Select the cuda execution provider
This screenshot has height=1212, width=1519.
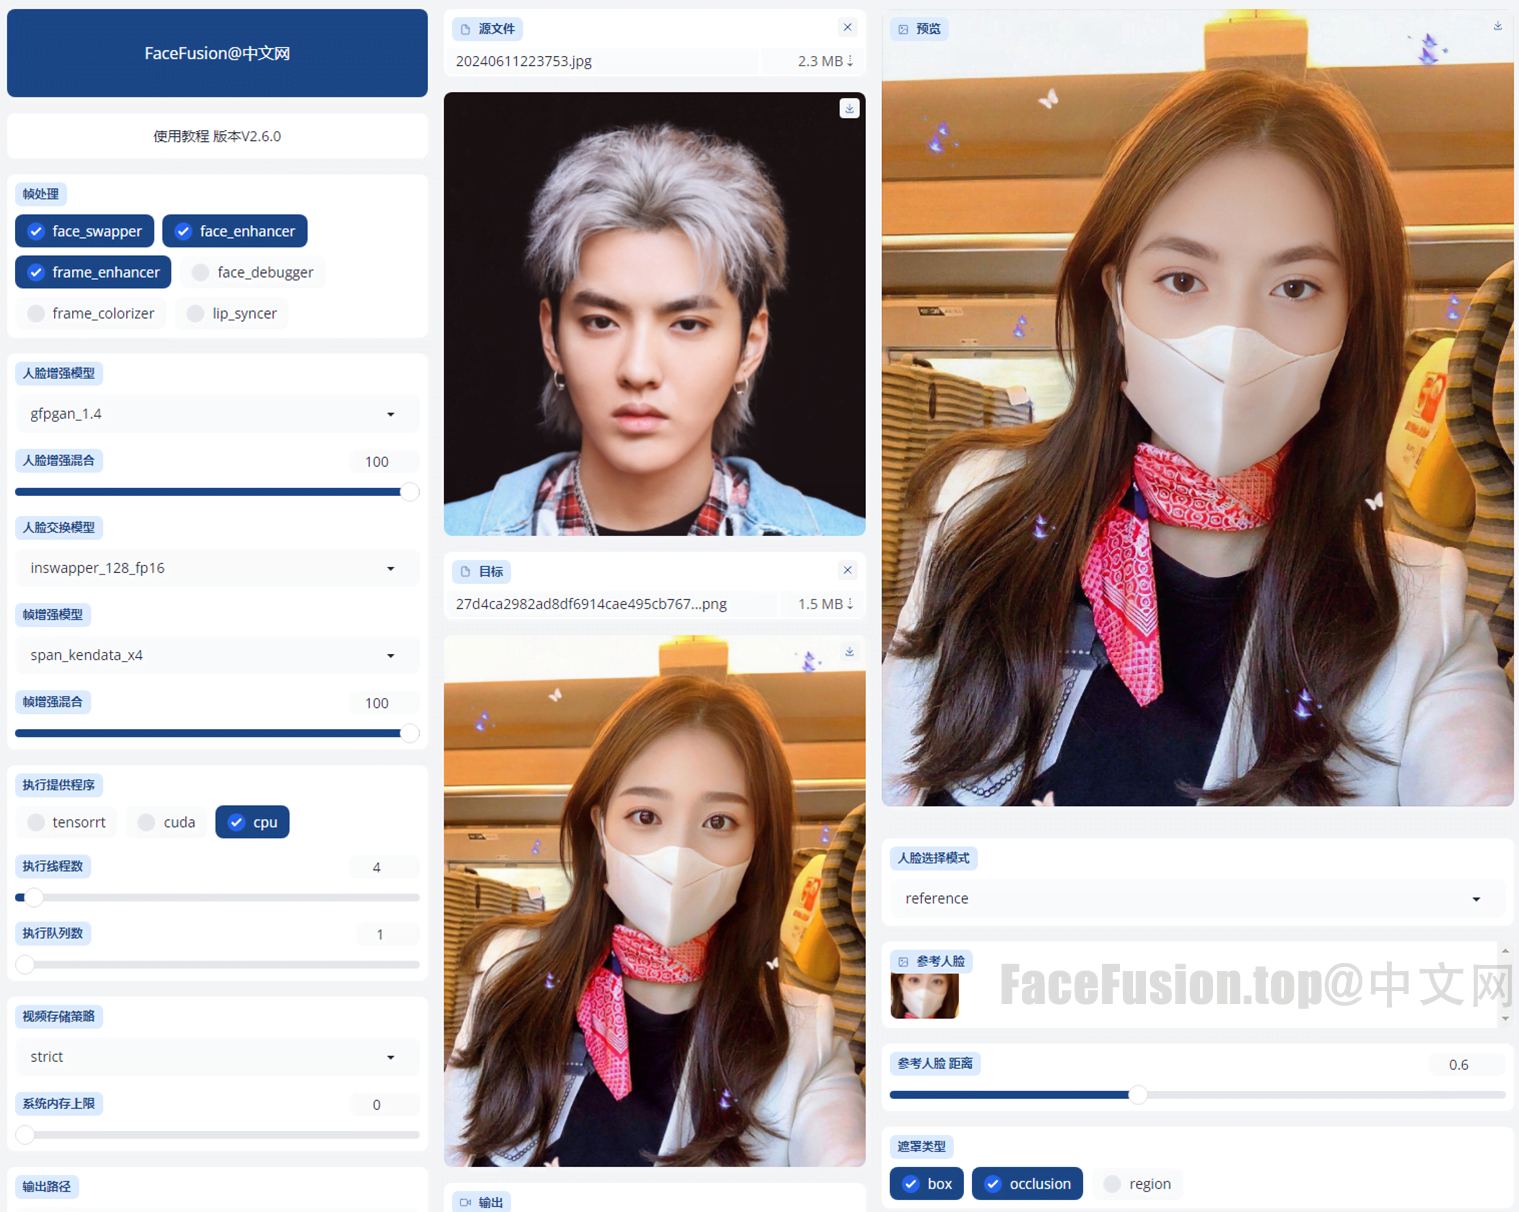(165, 821)
